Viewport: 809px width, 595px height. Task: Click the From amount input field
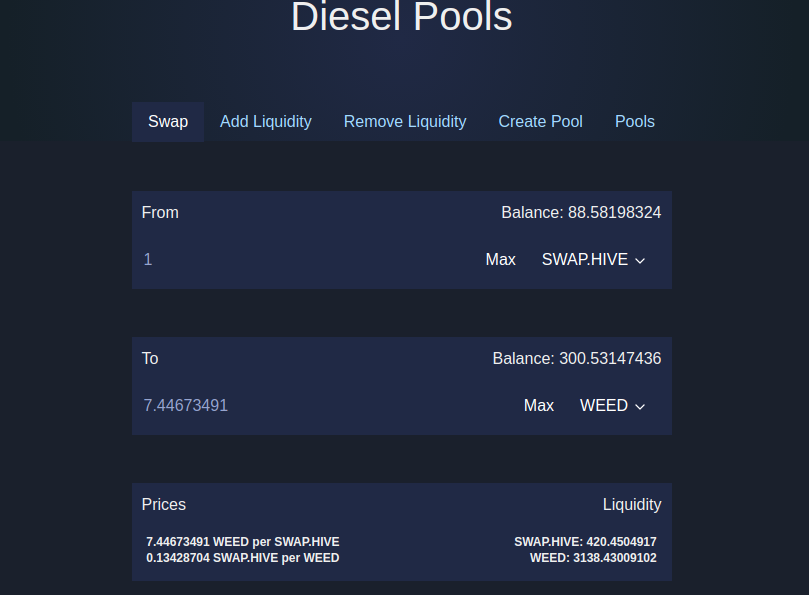(x=307, y=260)
